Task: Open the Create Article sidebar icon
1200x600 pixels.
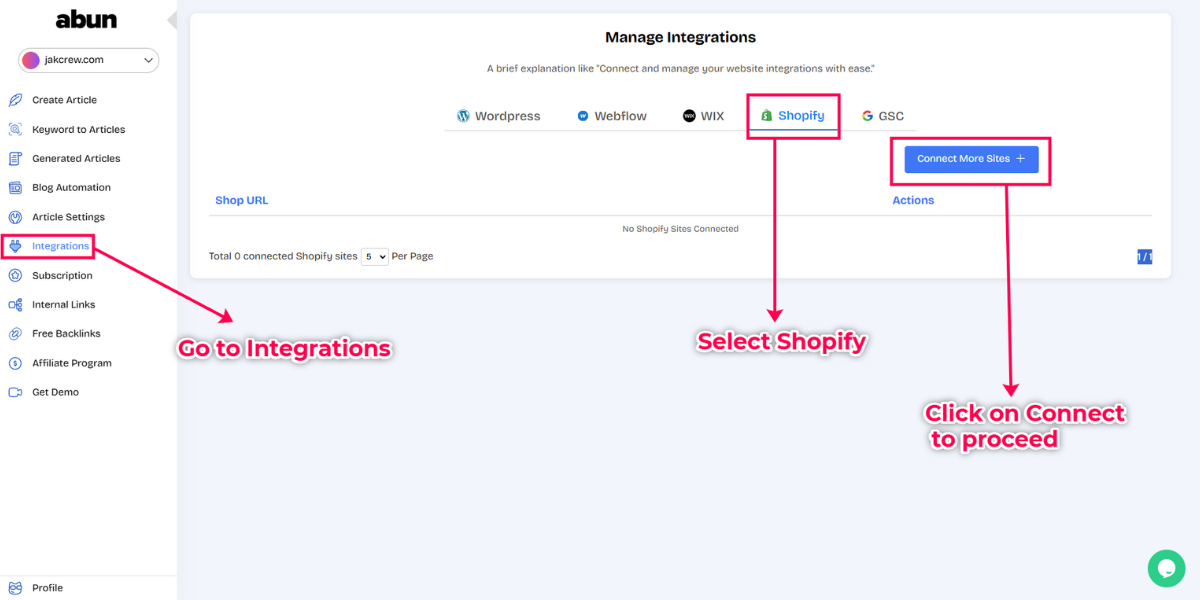Action: point(15,99)
